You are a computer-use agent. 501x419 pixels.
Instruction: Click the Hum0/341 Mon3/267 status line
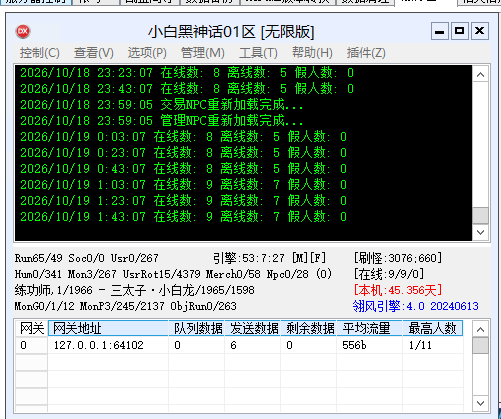(x=173, y=274)
